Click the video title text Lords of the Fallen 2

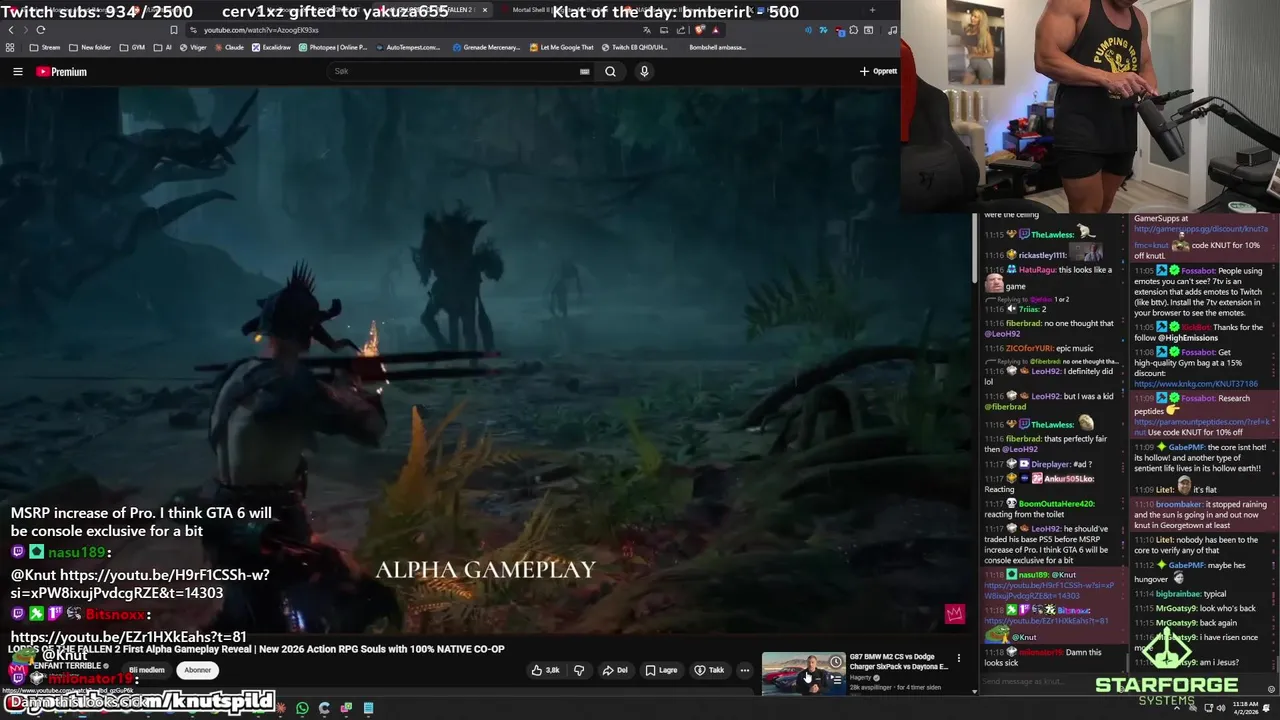click(x=256, y=649)
